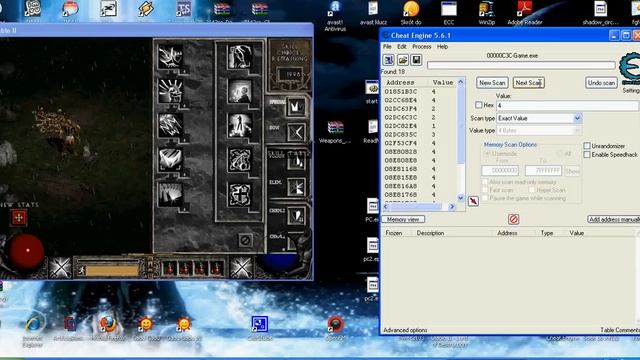Viewport: 640px width, 360px height.
Task: Open the Value type dropdown
Action: 539,131
